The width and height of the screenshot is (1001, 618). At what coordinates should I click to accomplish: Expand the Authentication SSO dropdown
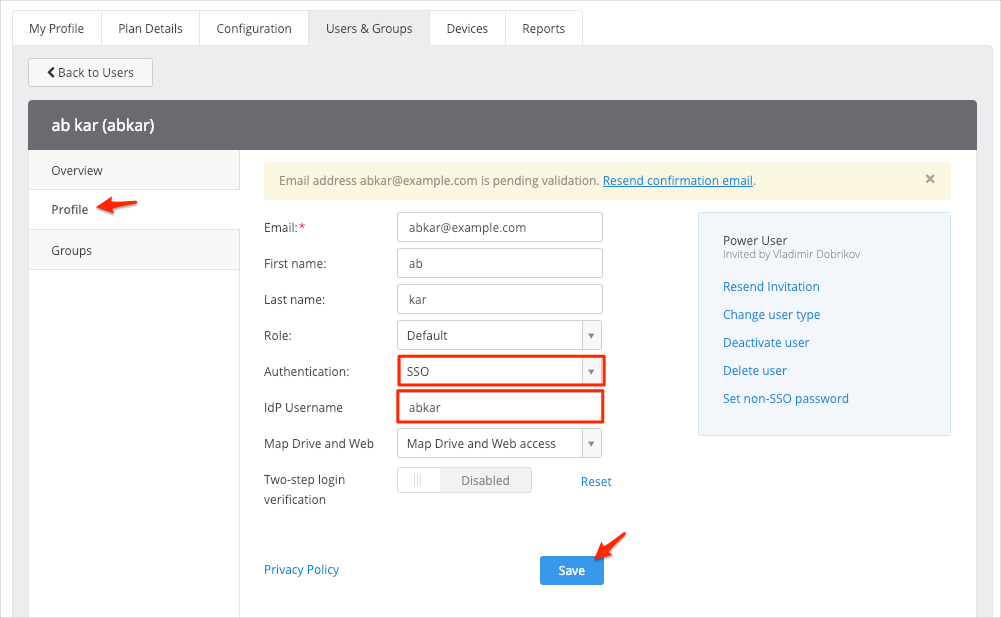click(x=501, y=372)
